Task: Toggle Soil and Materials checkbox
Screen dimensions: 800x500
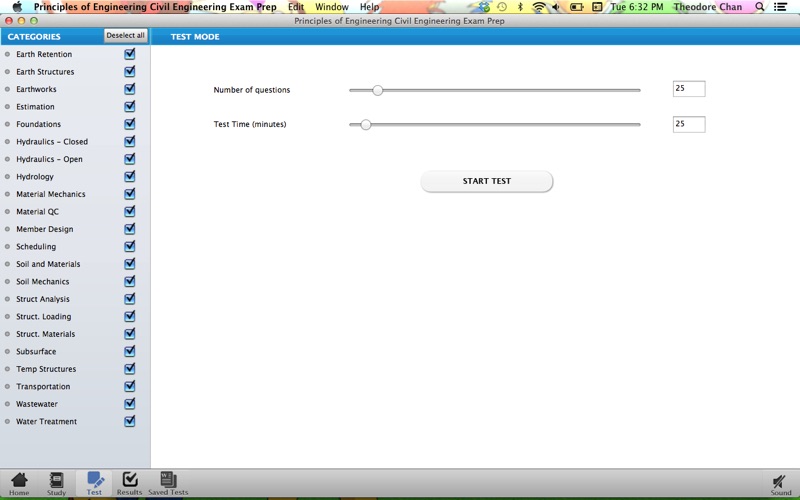Action: point(130,264)
